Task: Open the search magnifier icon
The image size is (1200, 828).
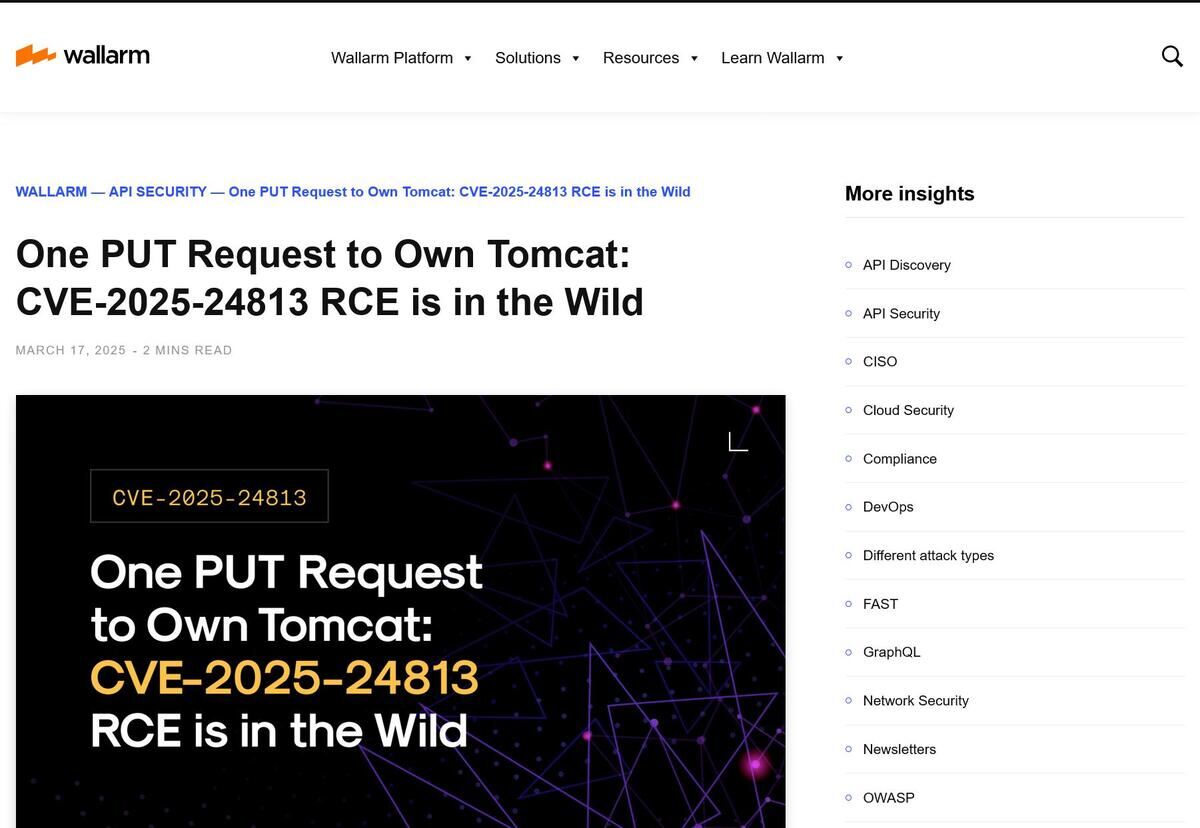Action: (1172, 56)
